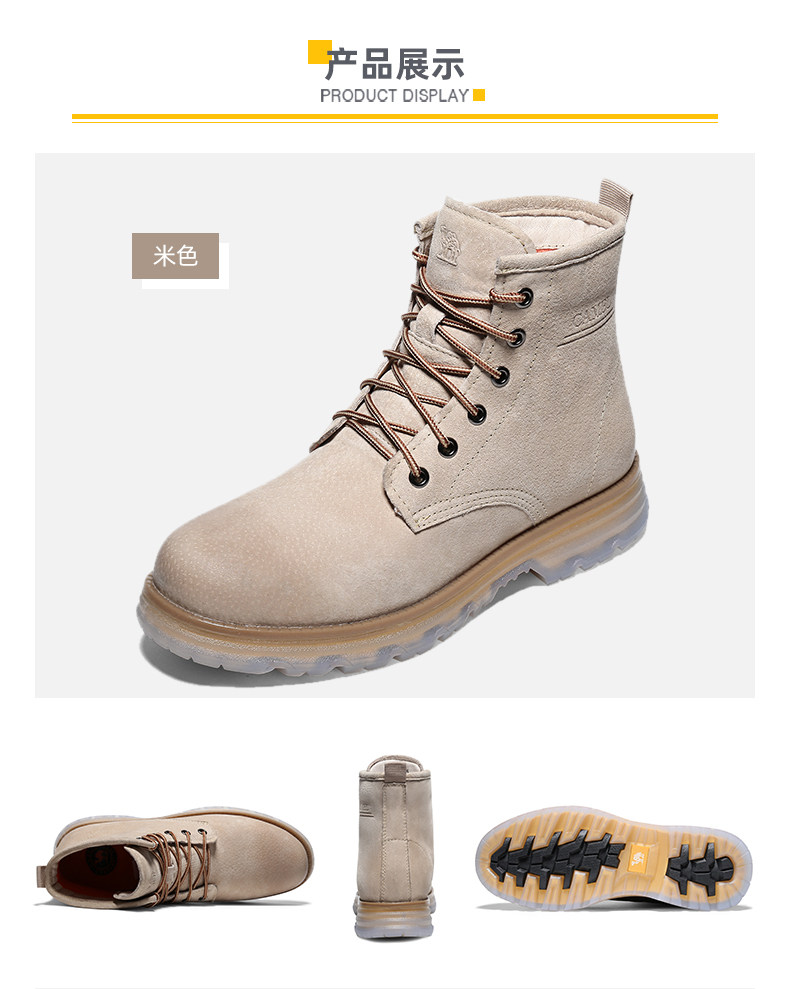Click the orange tag inside boot collar

click(548, 250)
